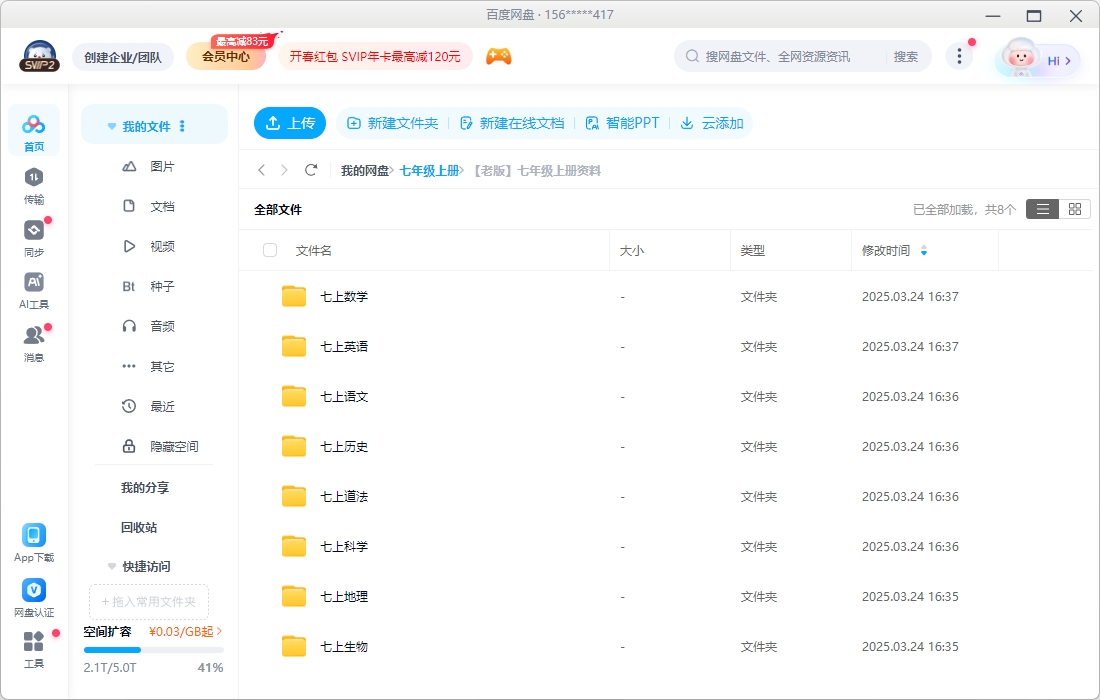Screen dimensions: 1100x700
Task: Click the 七上英语 folder icon
Action: tap(294, 346)
